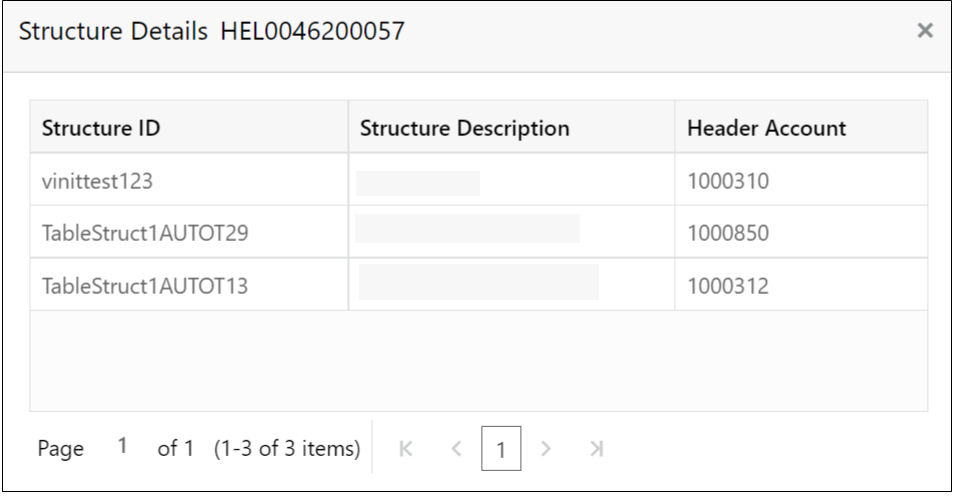The height and width of the screenshot is (496, 957).
Task: Click description cell of vinittest123 row
Action: tap(418, 182)
